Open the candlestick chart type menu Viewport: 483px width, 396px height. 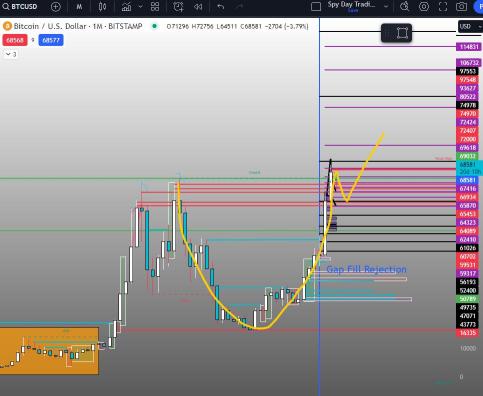102,7
